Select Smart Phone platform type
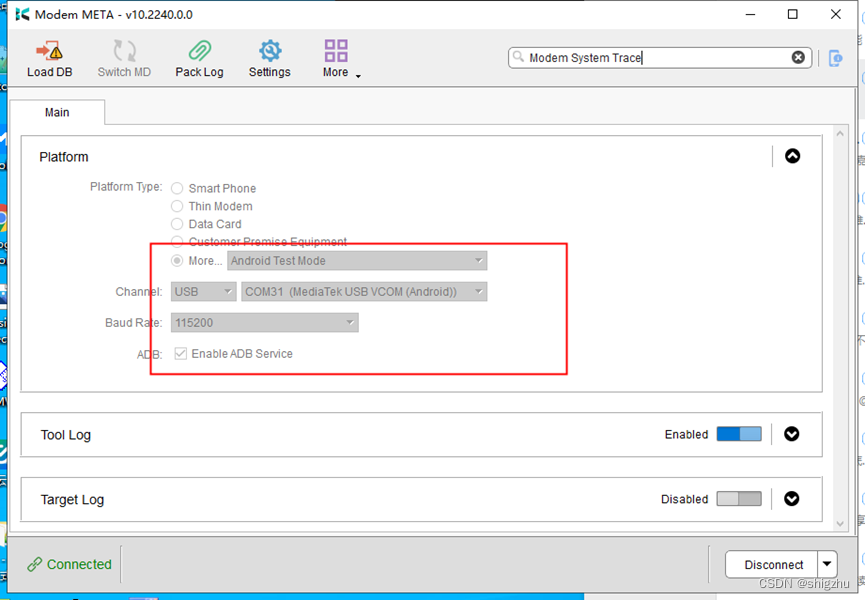 click(177, 188)
